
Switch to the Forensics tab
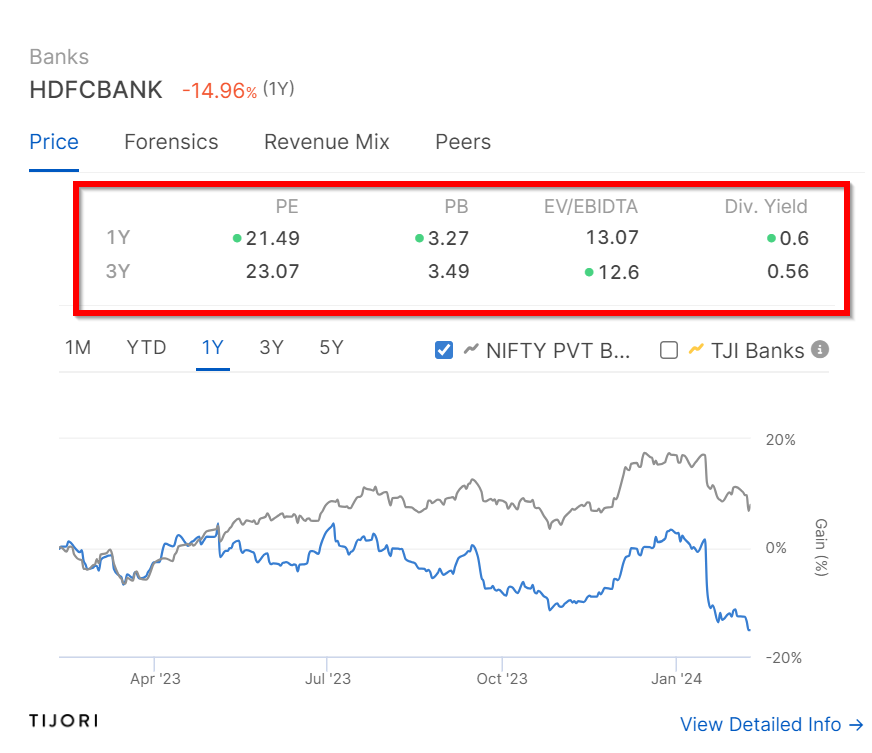click(171, 142)
